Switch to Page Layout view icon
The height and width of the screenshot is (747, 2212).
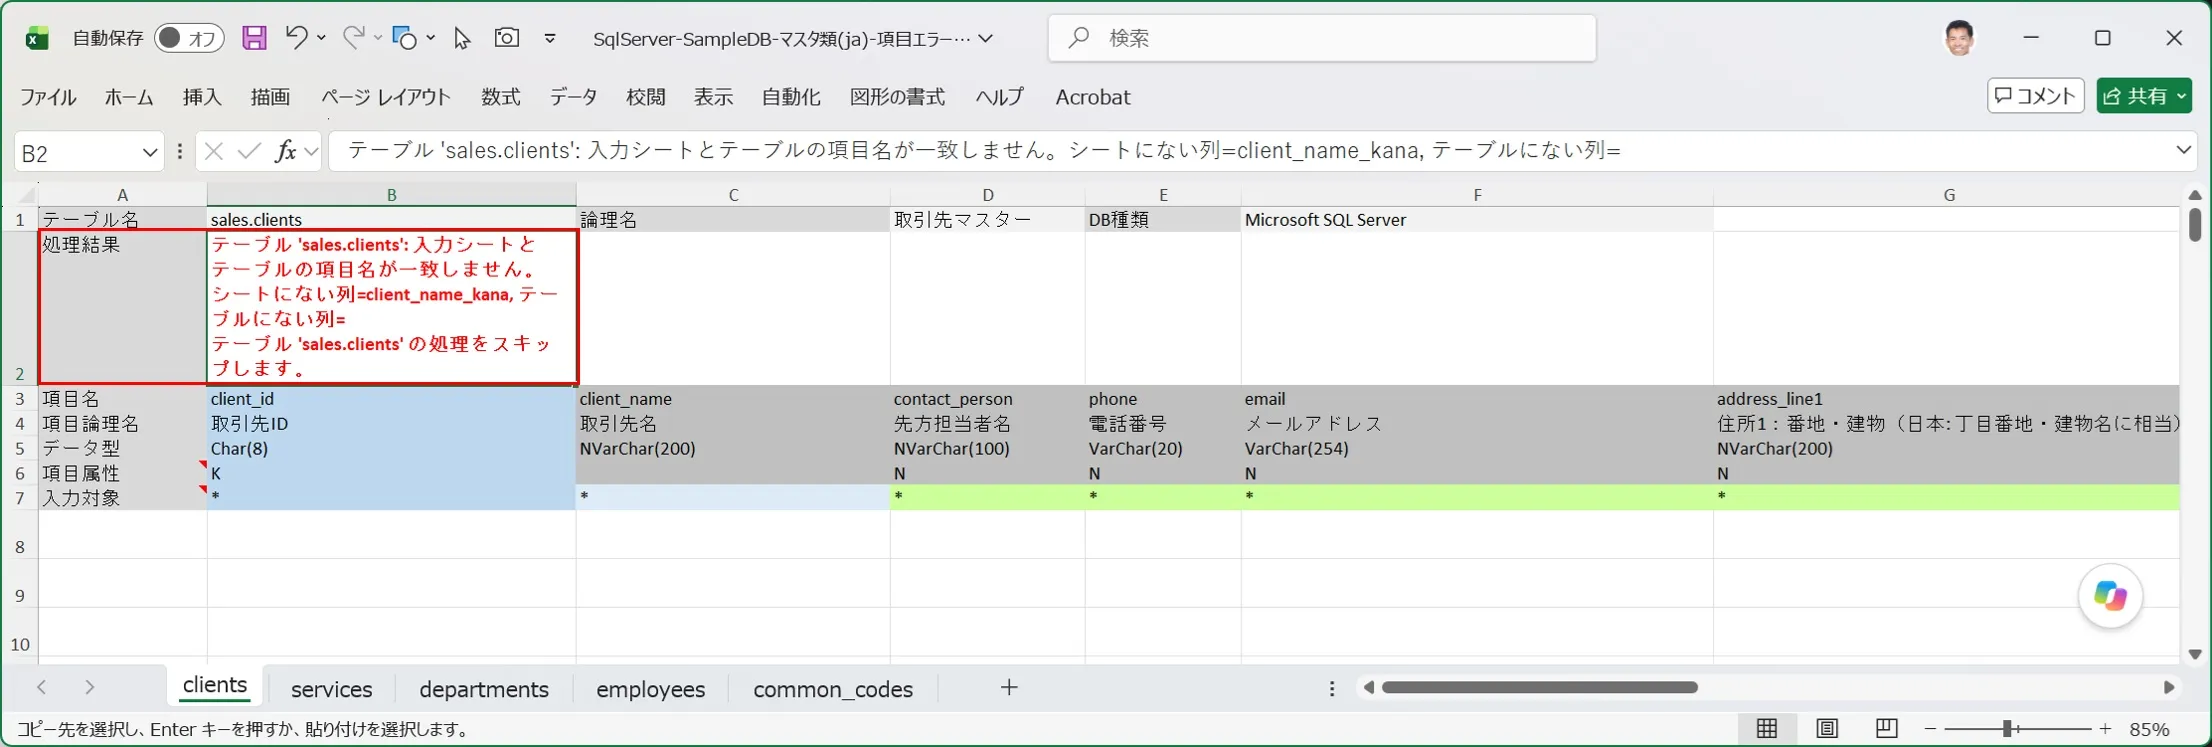[x=1827, y=729]
